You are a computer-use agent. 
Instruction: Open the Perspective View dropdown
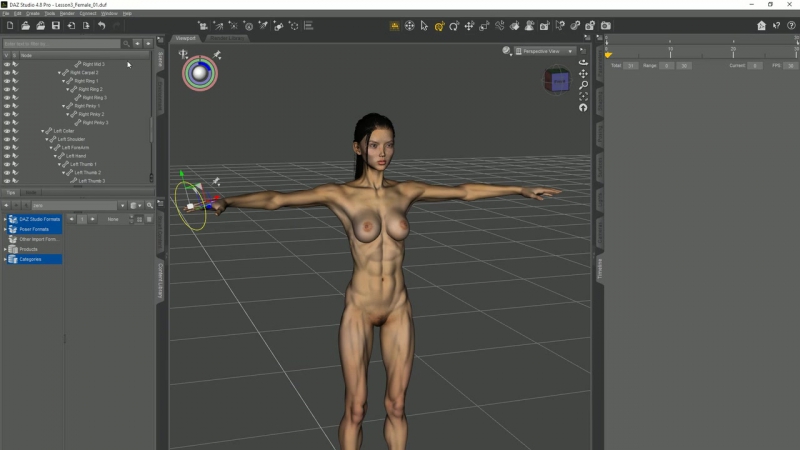click(x=544, y=50)
